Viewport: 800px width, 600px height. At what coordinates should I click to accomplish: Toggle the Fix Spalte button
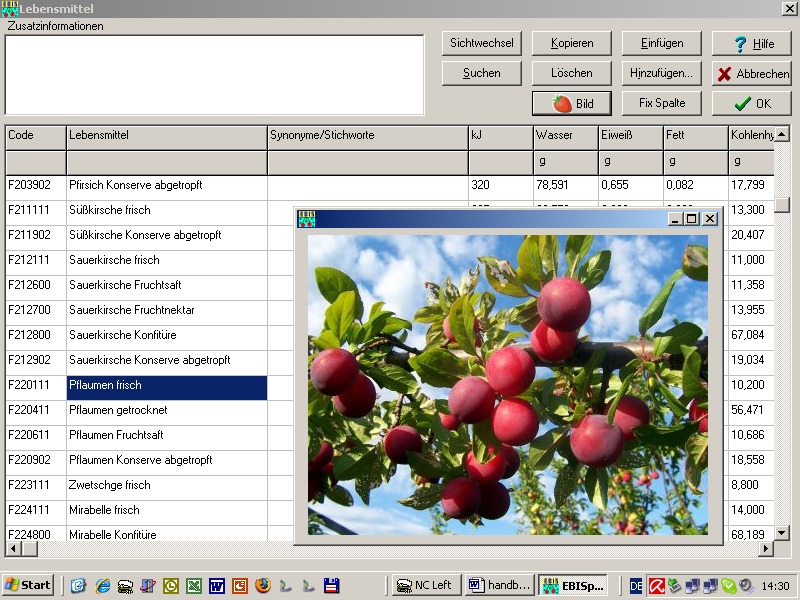pos(661,103)
